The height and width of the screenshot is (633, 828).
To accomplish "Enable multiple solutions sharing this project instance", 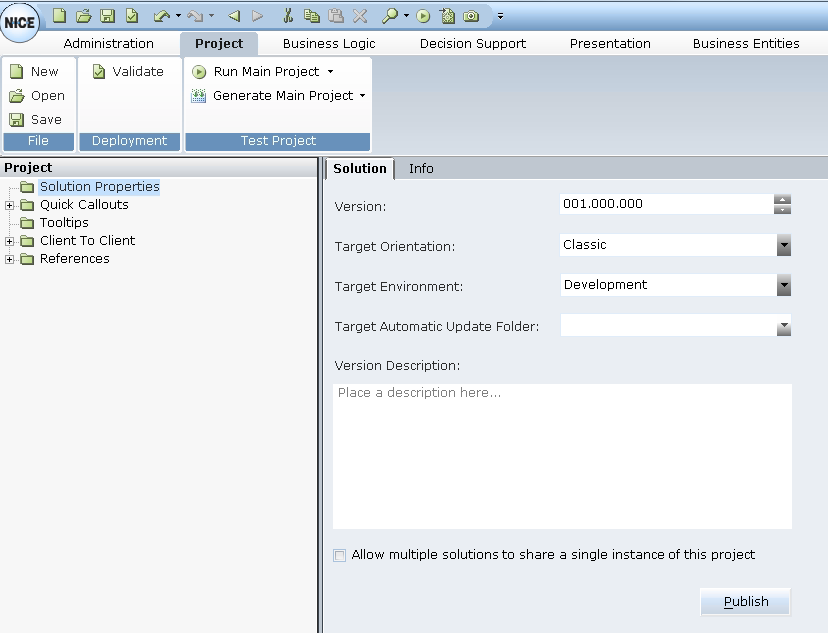I will [x=339, y=555].
